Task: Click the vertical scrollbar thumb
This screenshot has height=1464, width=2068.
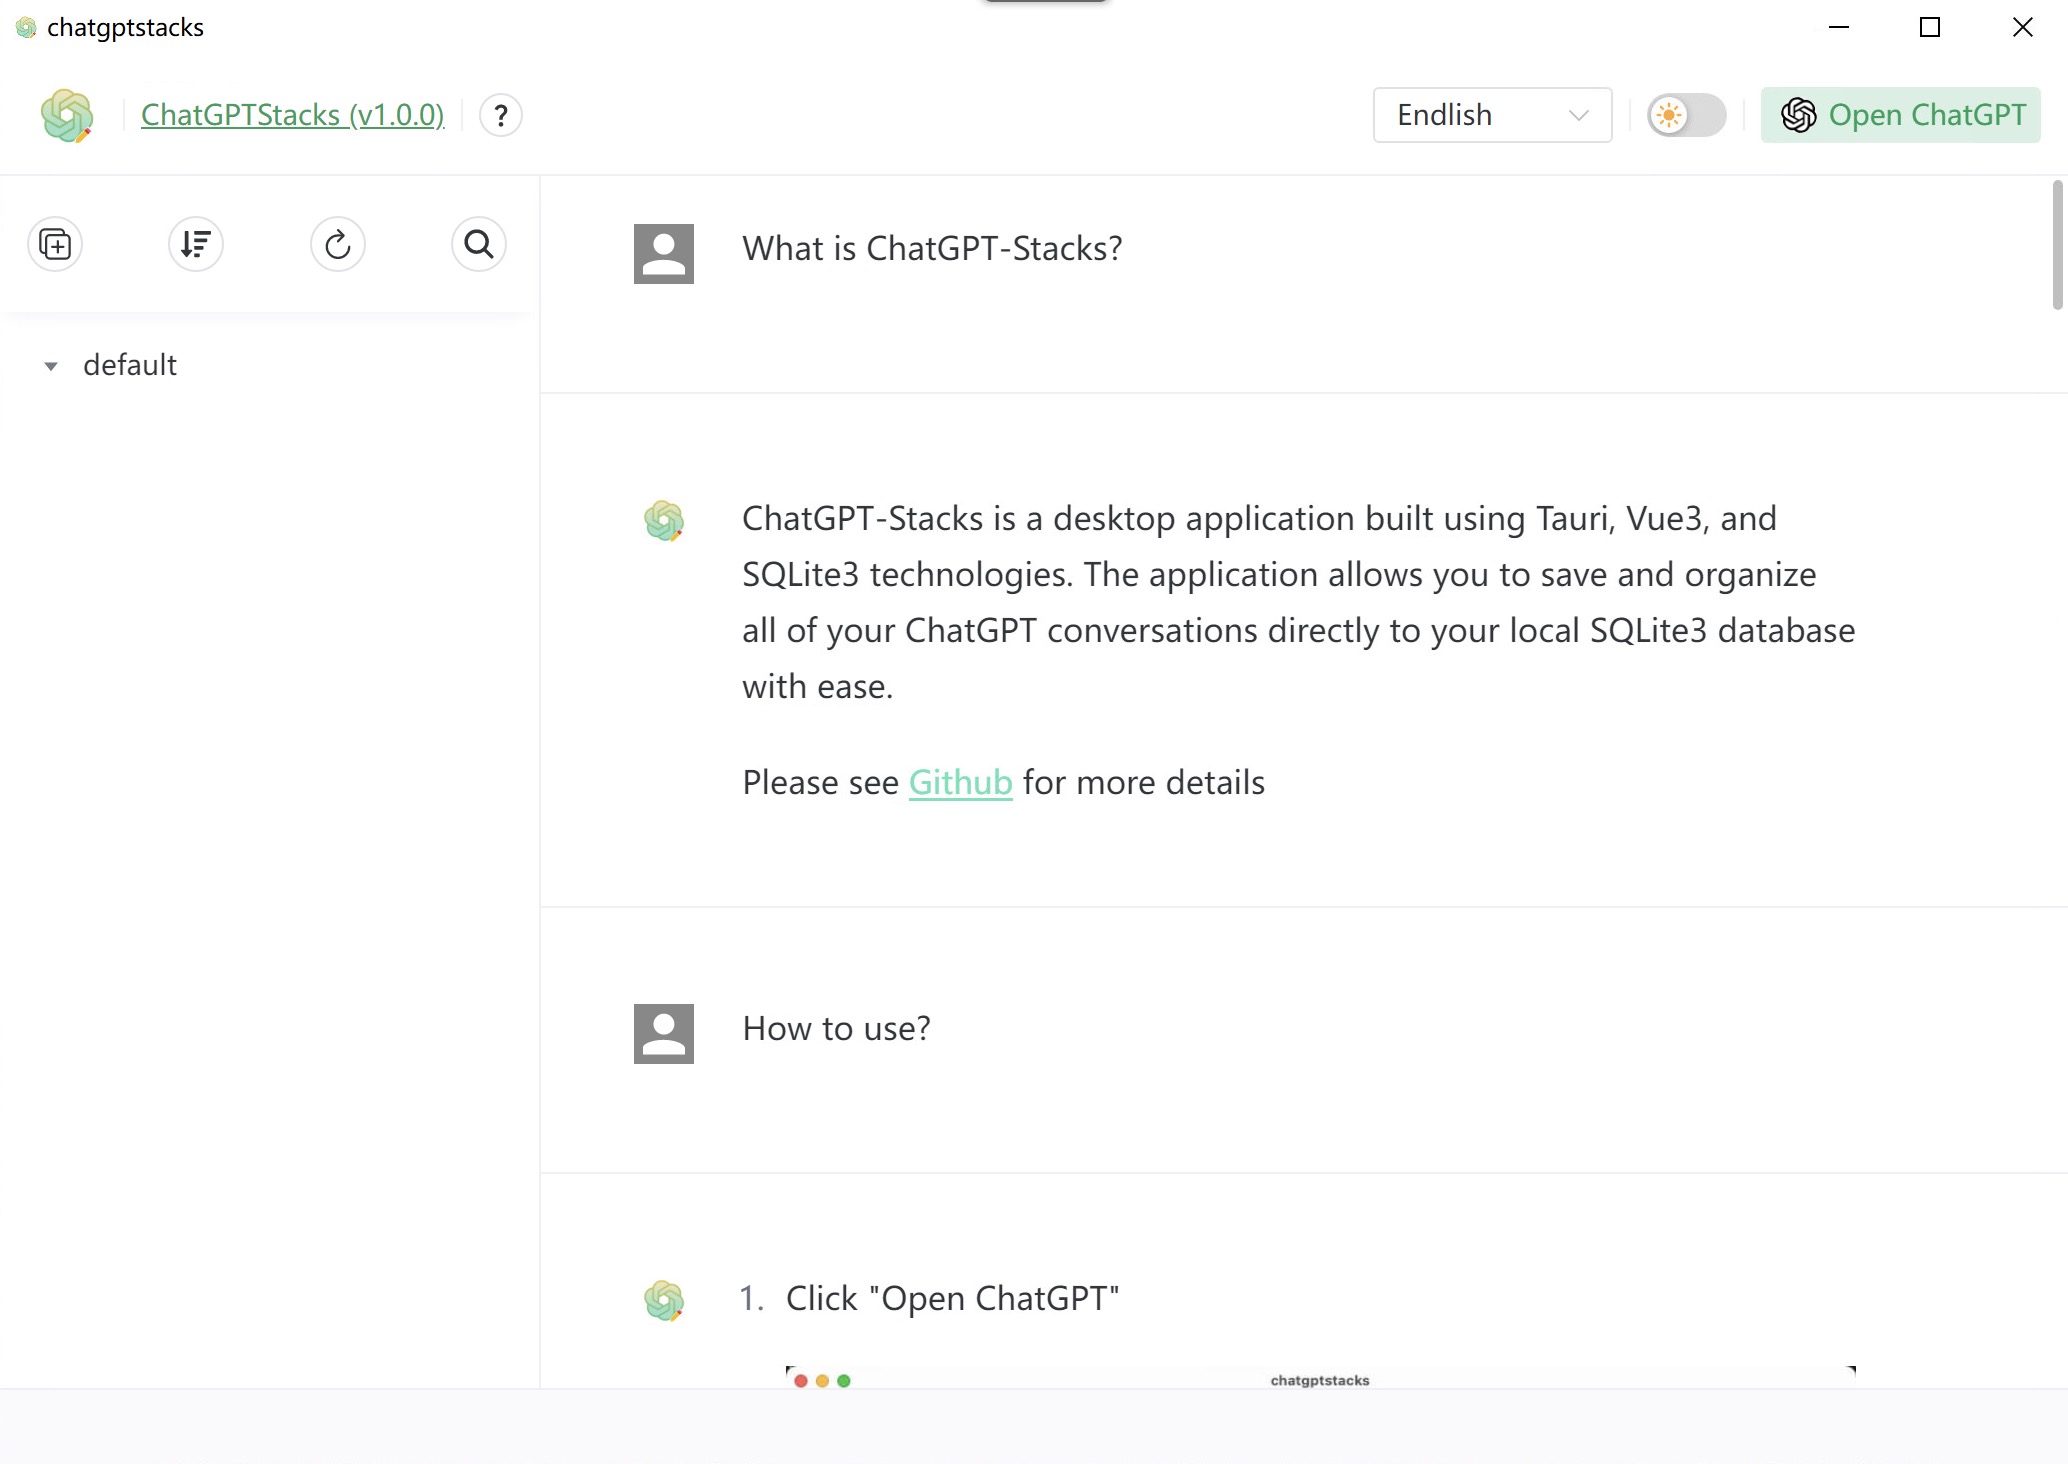Action: (2057, 245)
